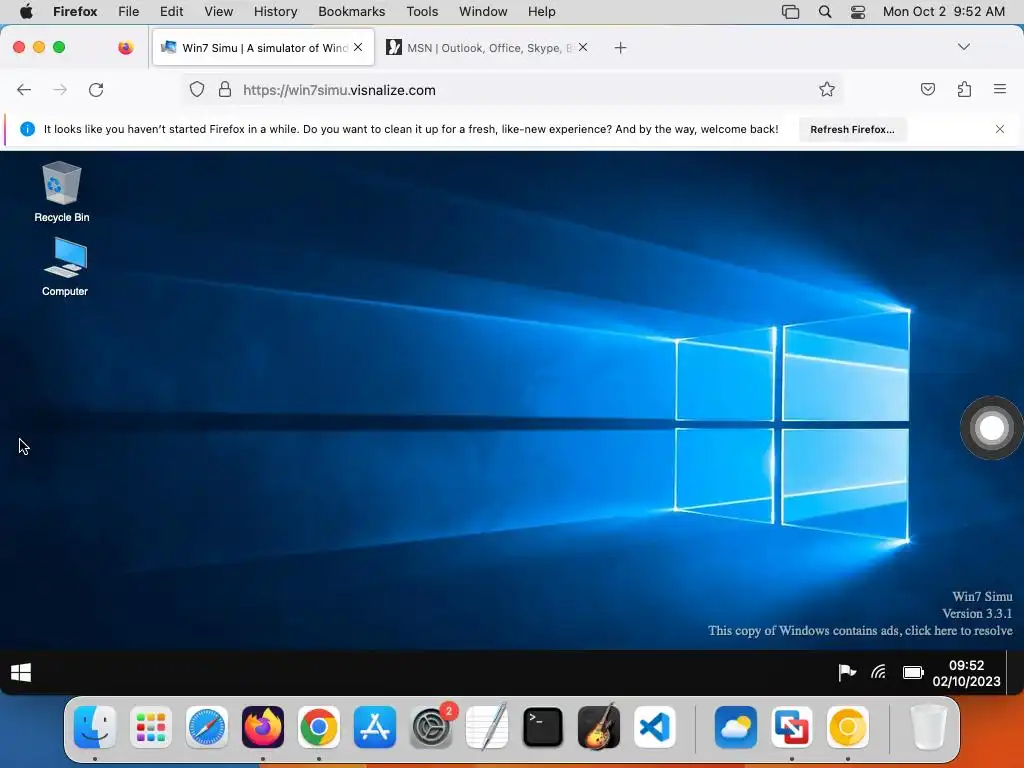Image resolution: width=1024 pixels, height=768 pixels.
Task: Tap the floating round assistive button
Action: click(991, 428)
